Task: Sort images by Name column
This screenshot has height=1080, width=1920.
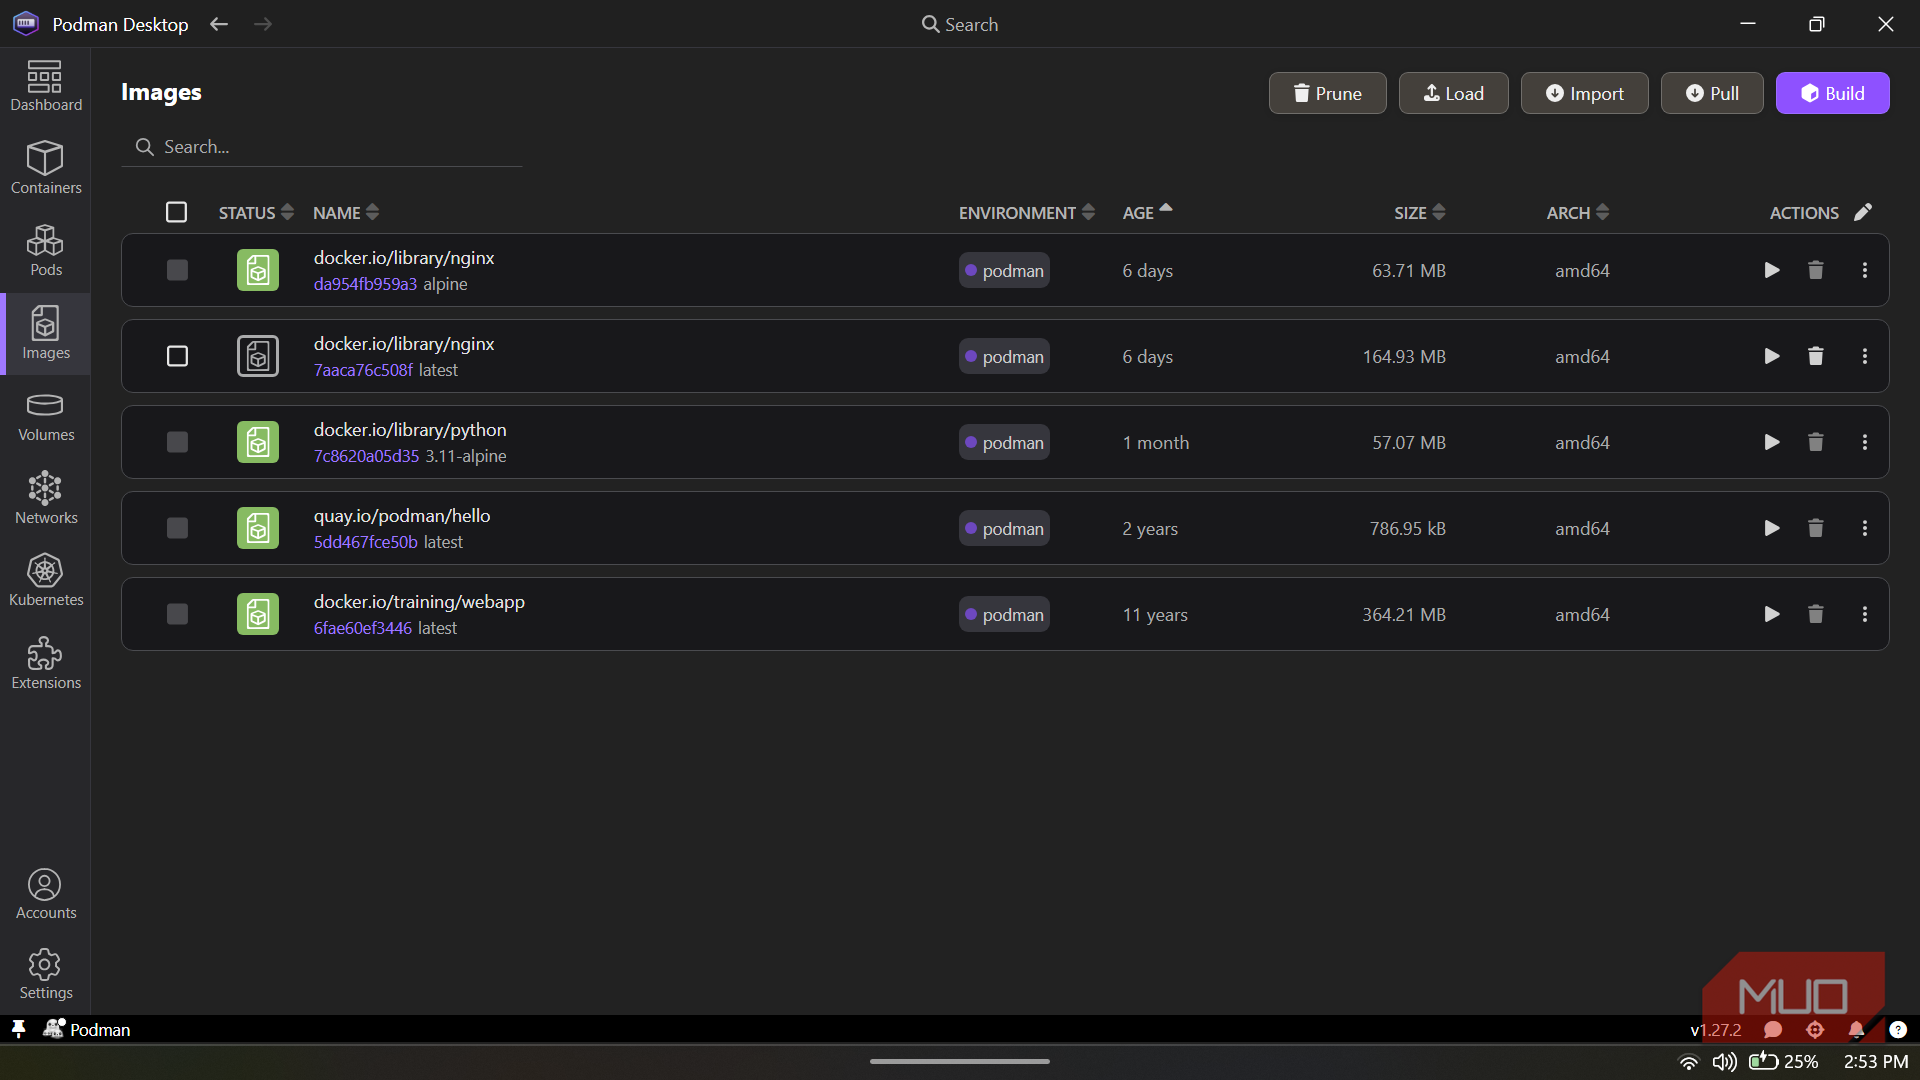Action: [346, 212]
